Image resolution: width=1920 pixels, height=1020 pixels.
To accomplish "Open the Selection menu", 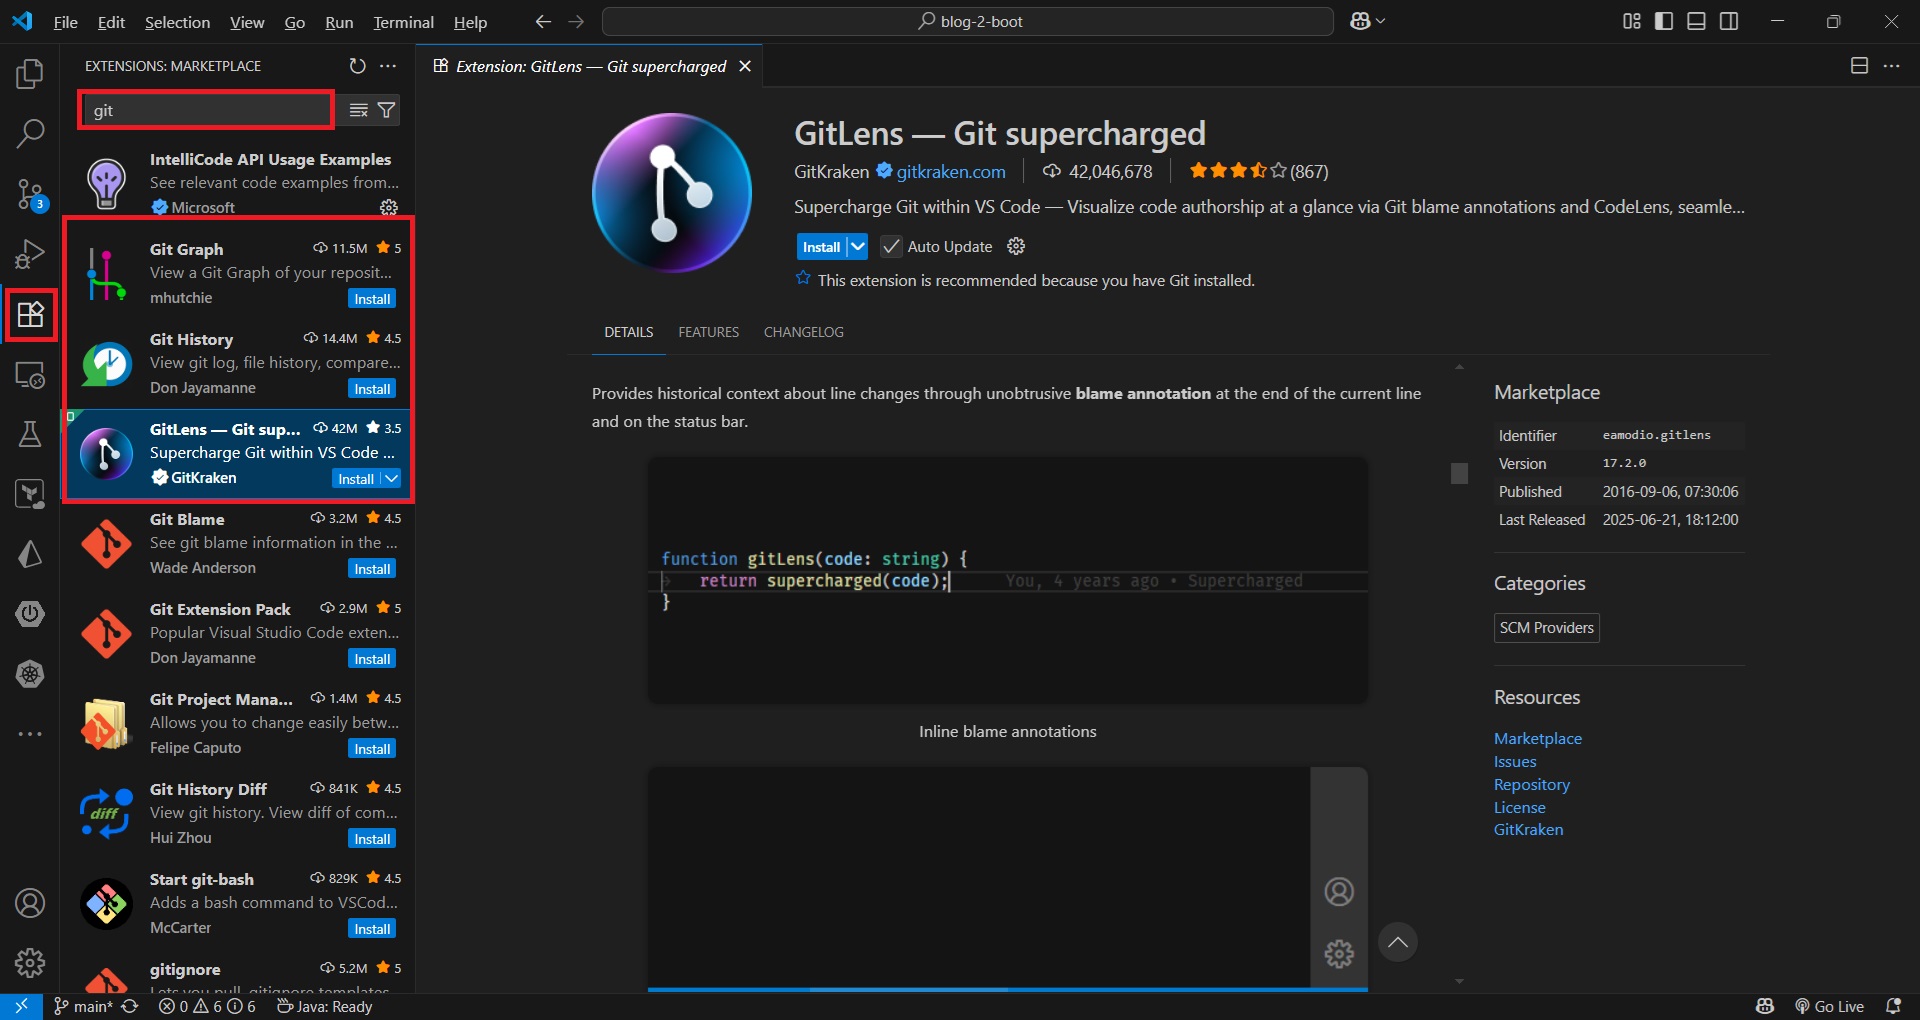I will (177, 22).
